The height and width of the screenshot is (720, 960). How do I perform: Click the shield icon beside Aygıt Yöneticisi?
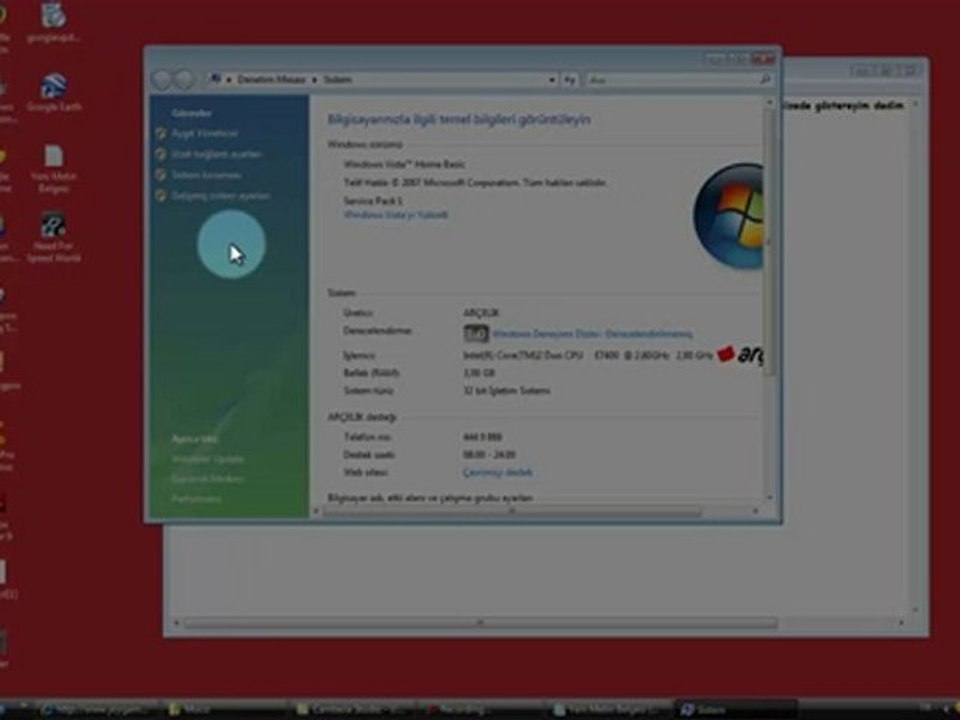point(161,133)
